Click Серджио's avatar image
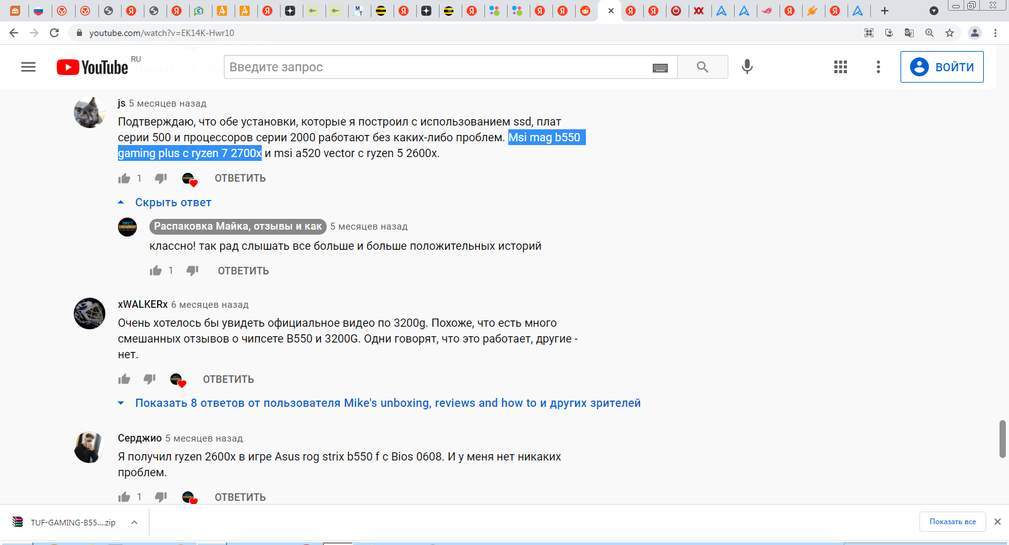The image size is (1009, 545). (x=89, y=447)
